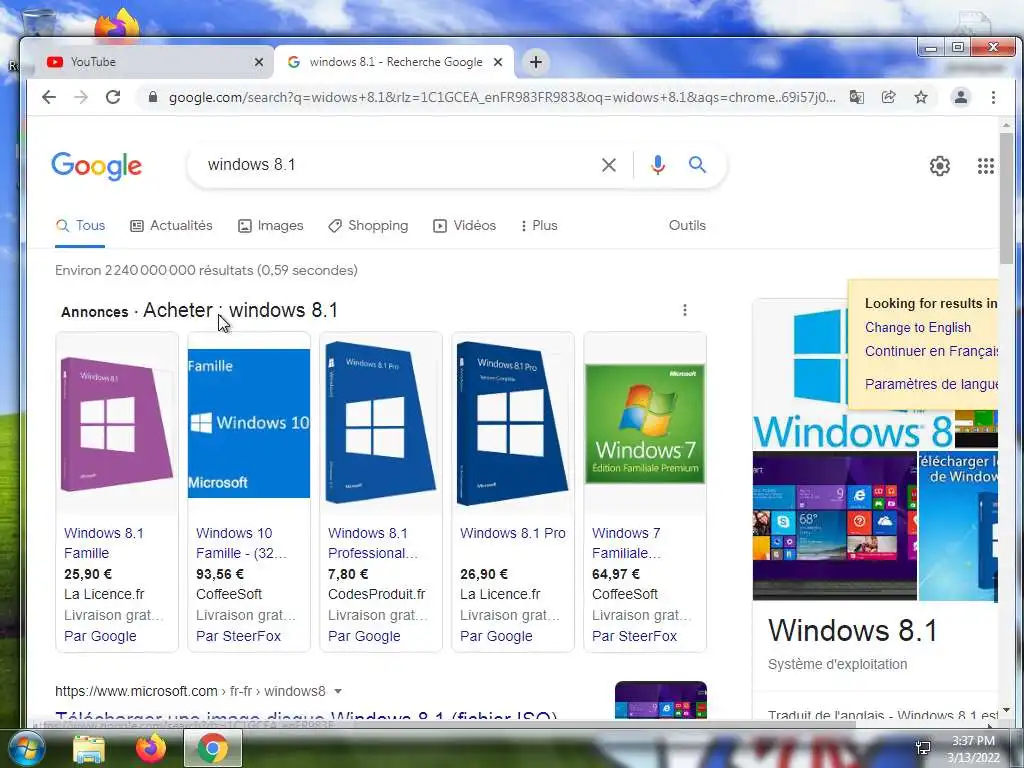Click the Google logo
This screenshot has height=768, width=1024.
pyautogui.click(x=97, y=166)
